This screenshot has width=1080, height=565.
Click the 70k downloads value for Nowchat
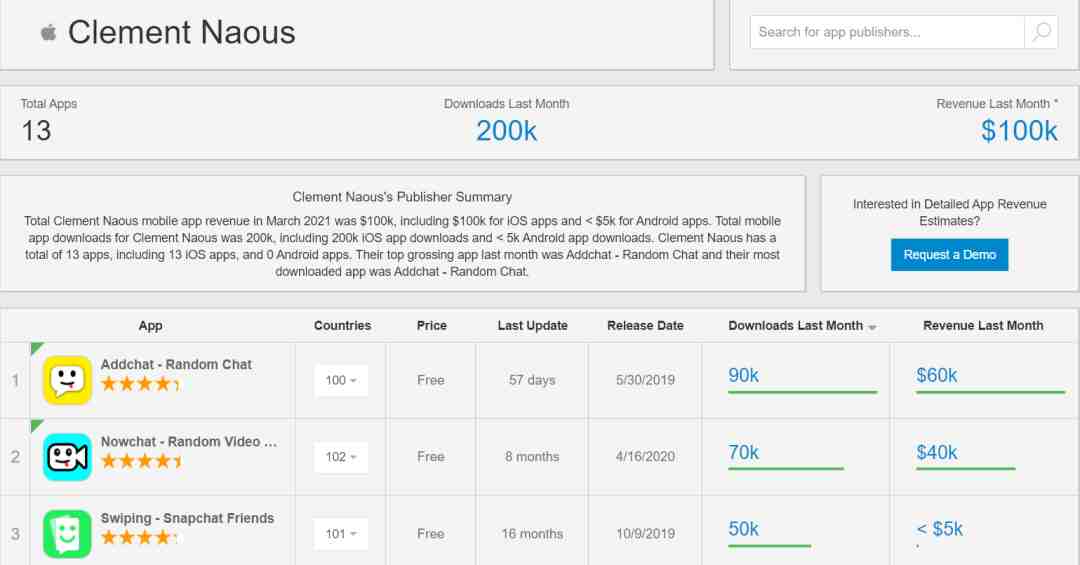tap(743, 453)
